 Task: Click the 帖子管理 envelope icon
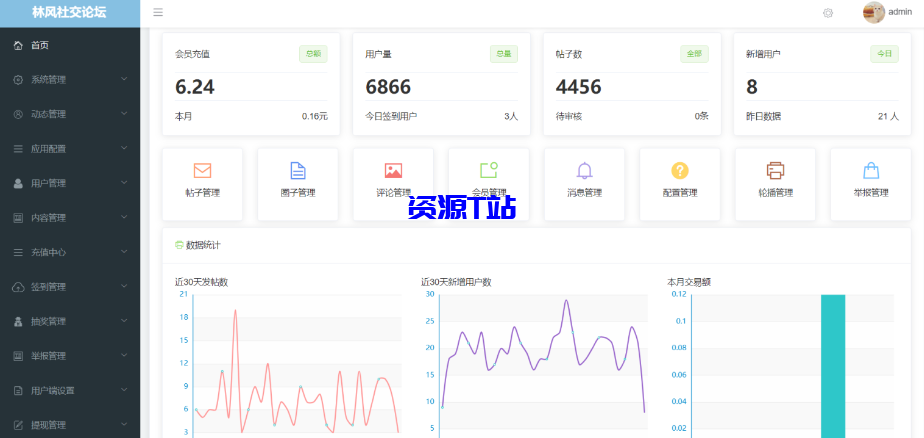click(202, 171)
